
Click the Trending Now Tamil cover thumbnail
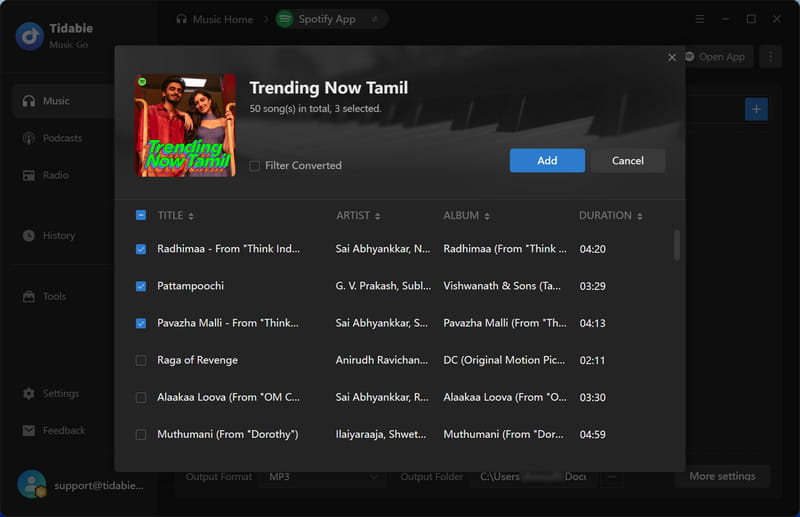click(186, 126)
